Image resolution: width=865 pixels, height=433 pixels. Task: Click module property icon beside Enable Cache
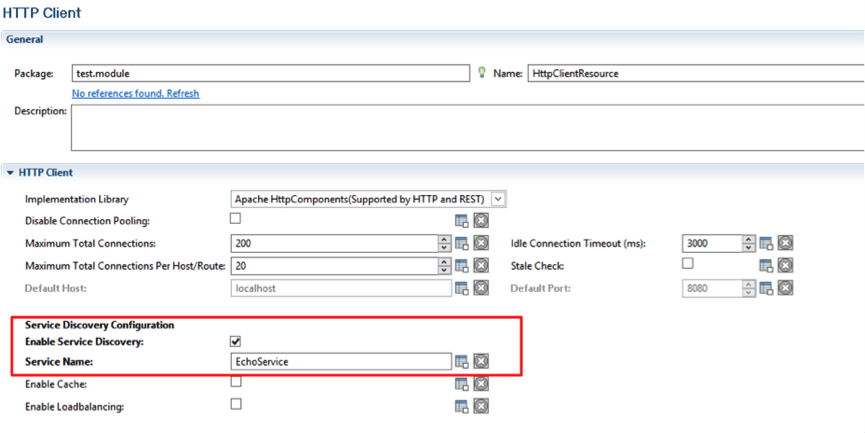[461, 384]
